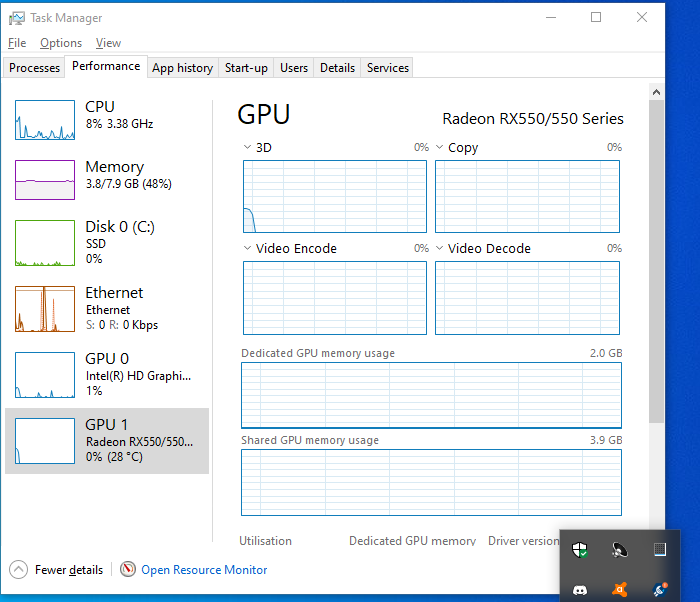Select the CPU usage thumbnail graph
The width and height of the screenshot is (700, 602).
(45, 120)
